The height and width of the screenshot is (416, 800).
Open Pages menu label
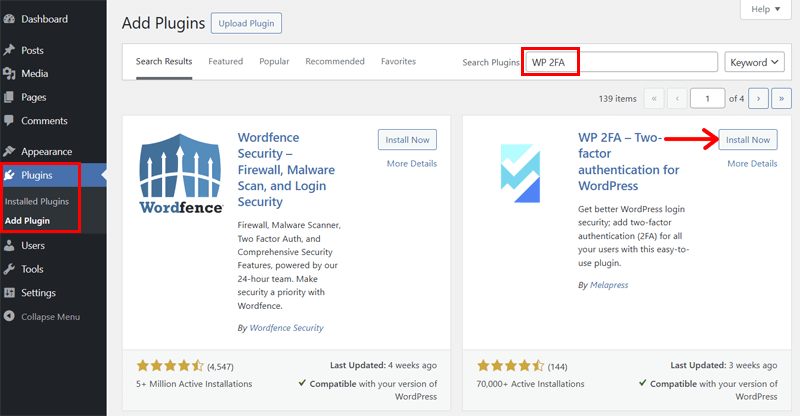[34, 97]
